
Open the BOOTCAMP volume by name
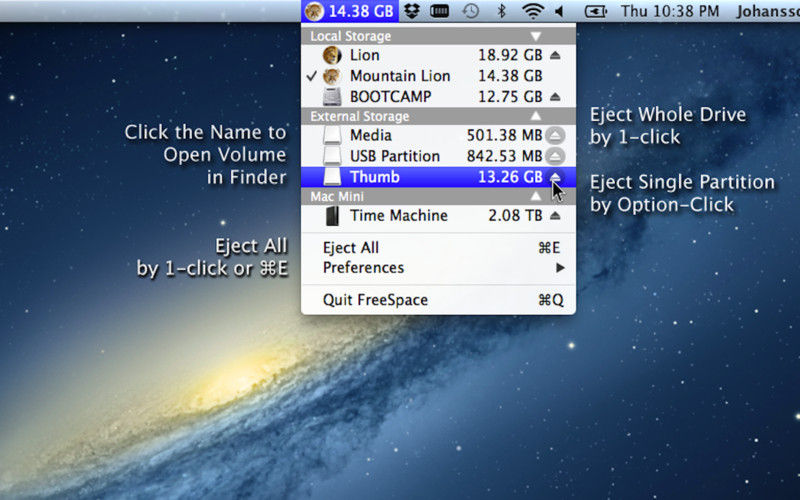[390, 96]
